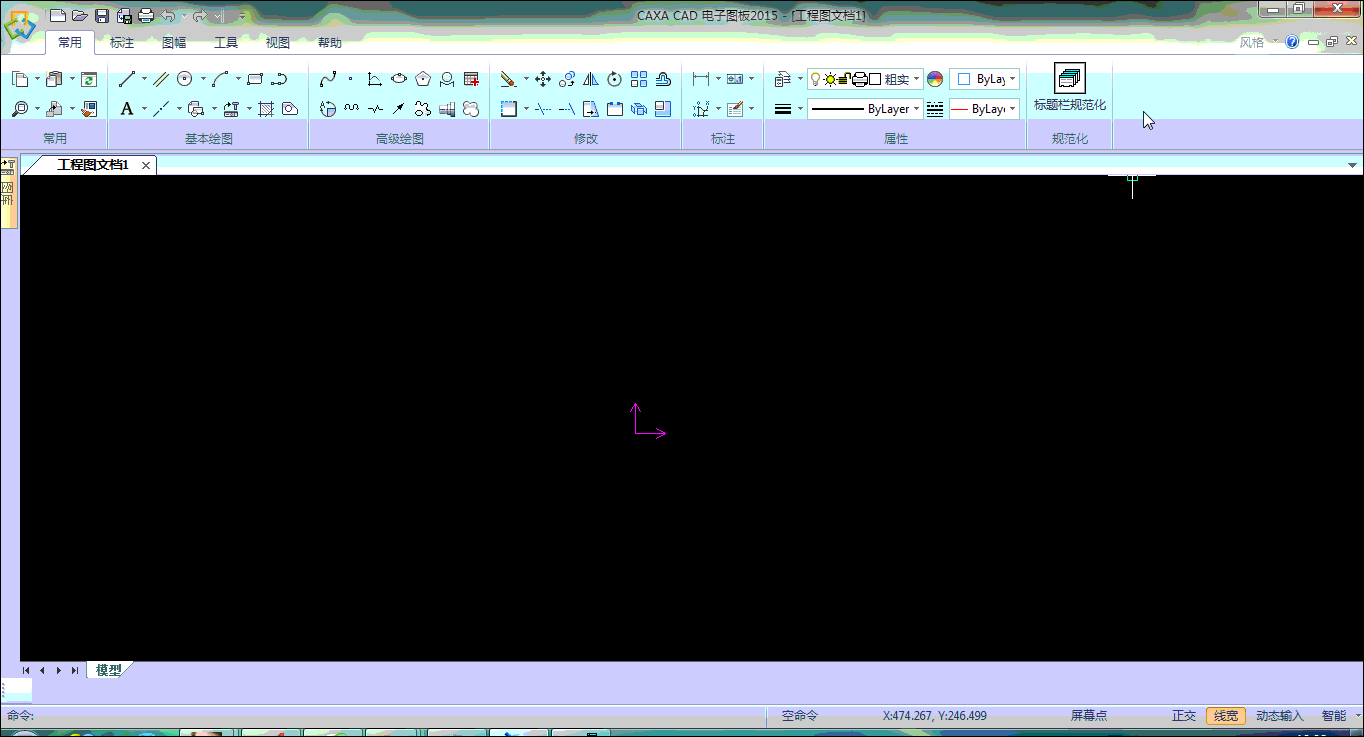
Task: Toggle 正交 ortho mode in status bar
Action: coord(1184,716)
